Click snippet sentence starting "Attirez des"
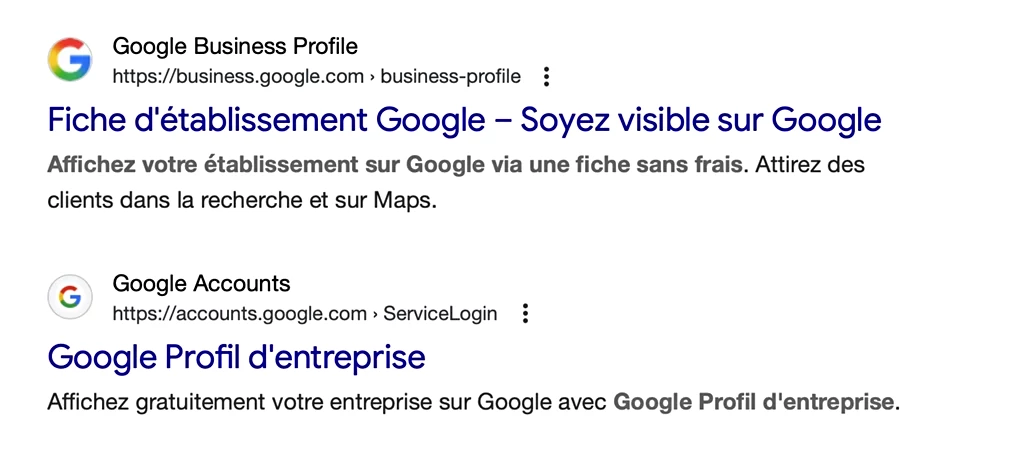Viewport: 1024px width, 451px height. [810, 164]
